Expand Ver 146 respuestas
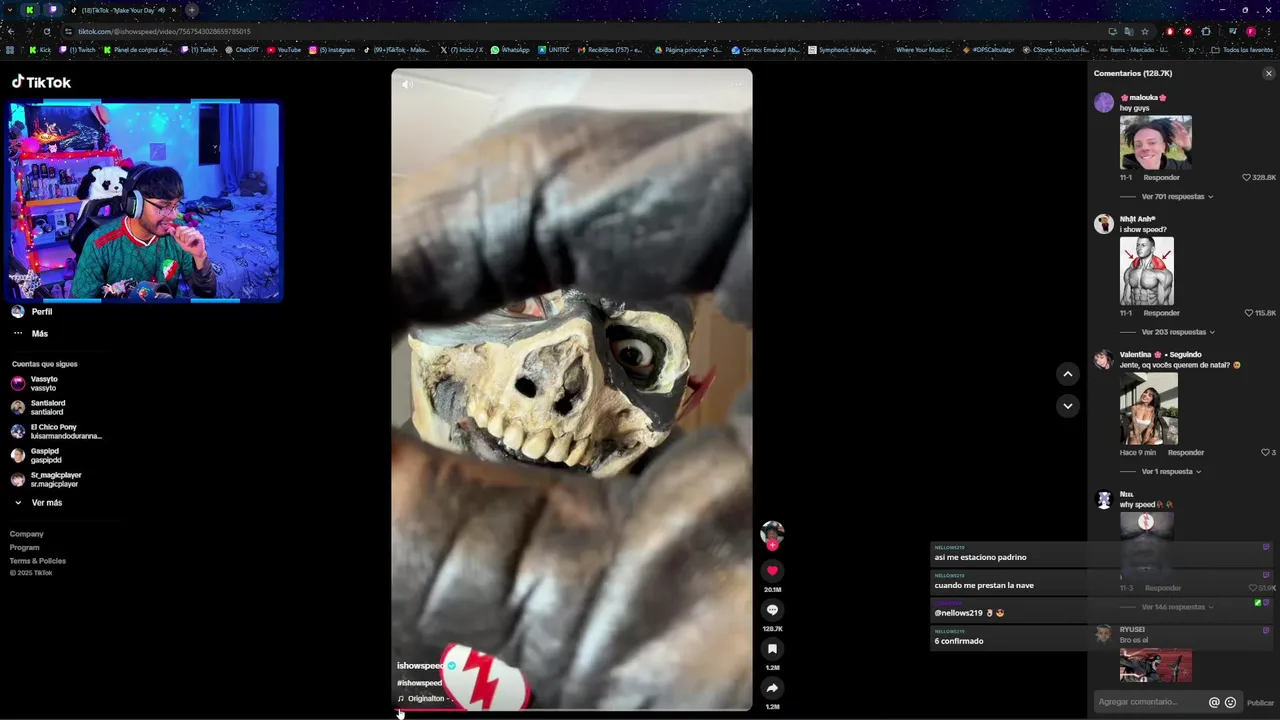This screenshot has height=720, width=1280. 1177,607
